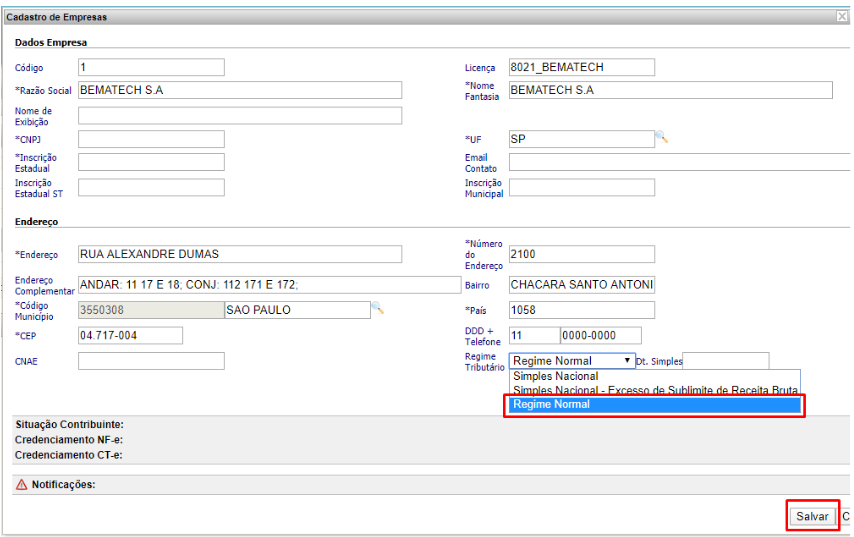Select the highlighted Regime Normal option
The image size is (854, 537).
(x=655, y=405)
